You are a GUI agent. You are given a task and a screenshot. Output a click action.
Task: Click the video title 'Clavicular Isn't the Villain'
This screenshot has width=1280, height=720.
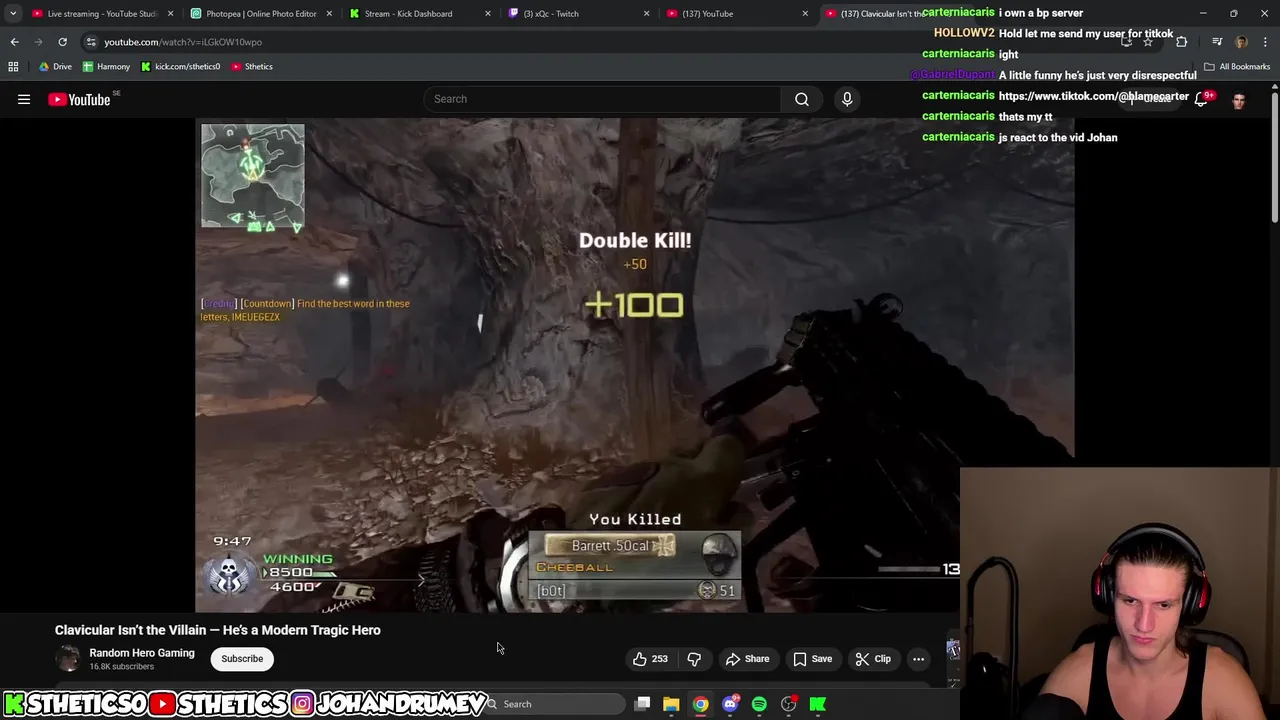point(218,630)
